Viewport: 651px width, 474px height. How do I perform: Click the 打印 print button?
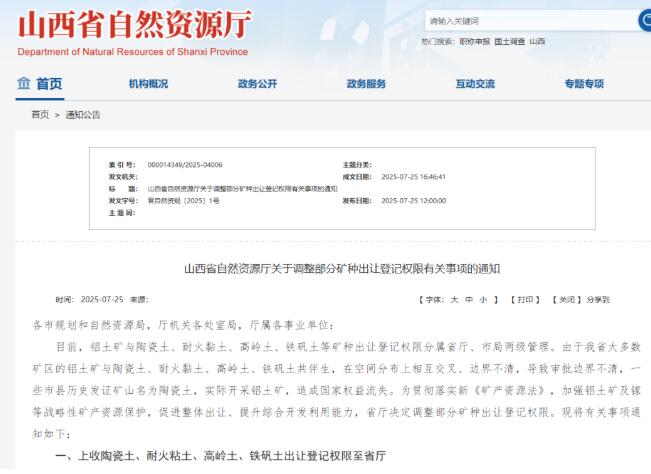click(x=525, y=300)
